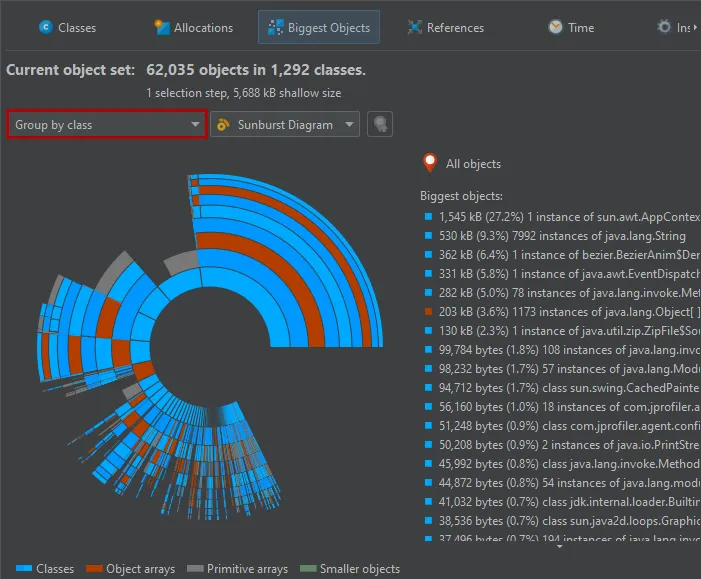Open the Classes view tab
The height and width of the screenshot is (579, 701).
[x=67, y=28]
